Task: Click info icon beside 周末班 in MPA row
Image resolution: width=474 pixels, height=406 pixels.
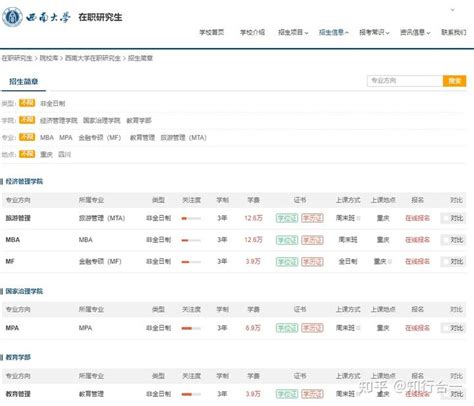Action: (358, 328)
